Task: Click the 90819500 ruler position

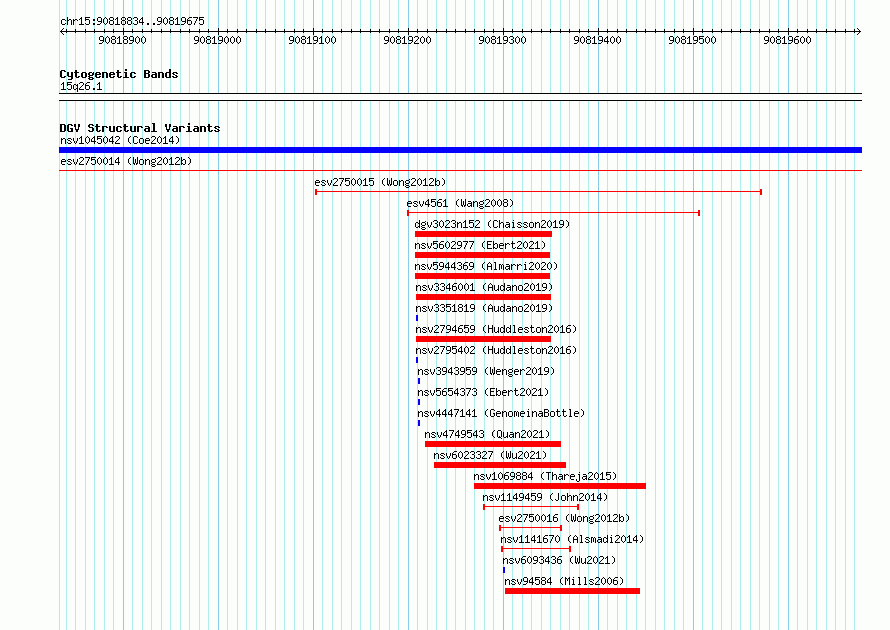Action: (692, 40)
